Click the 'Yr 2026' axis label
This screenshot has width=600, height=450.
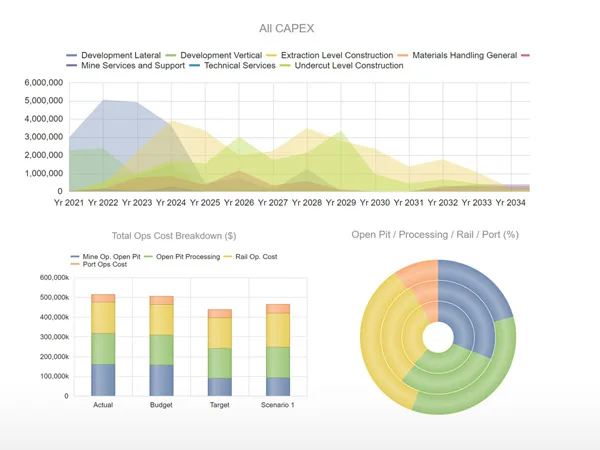coord(239,203)
